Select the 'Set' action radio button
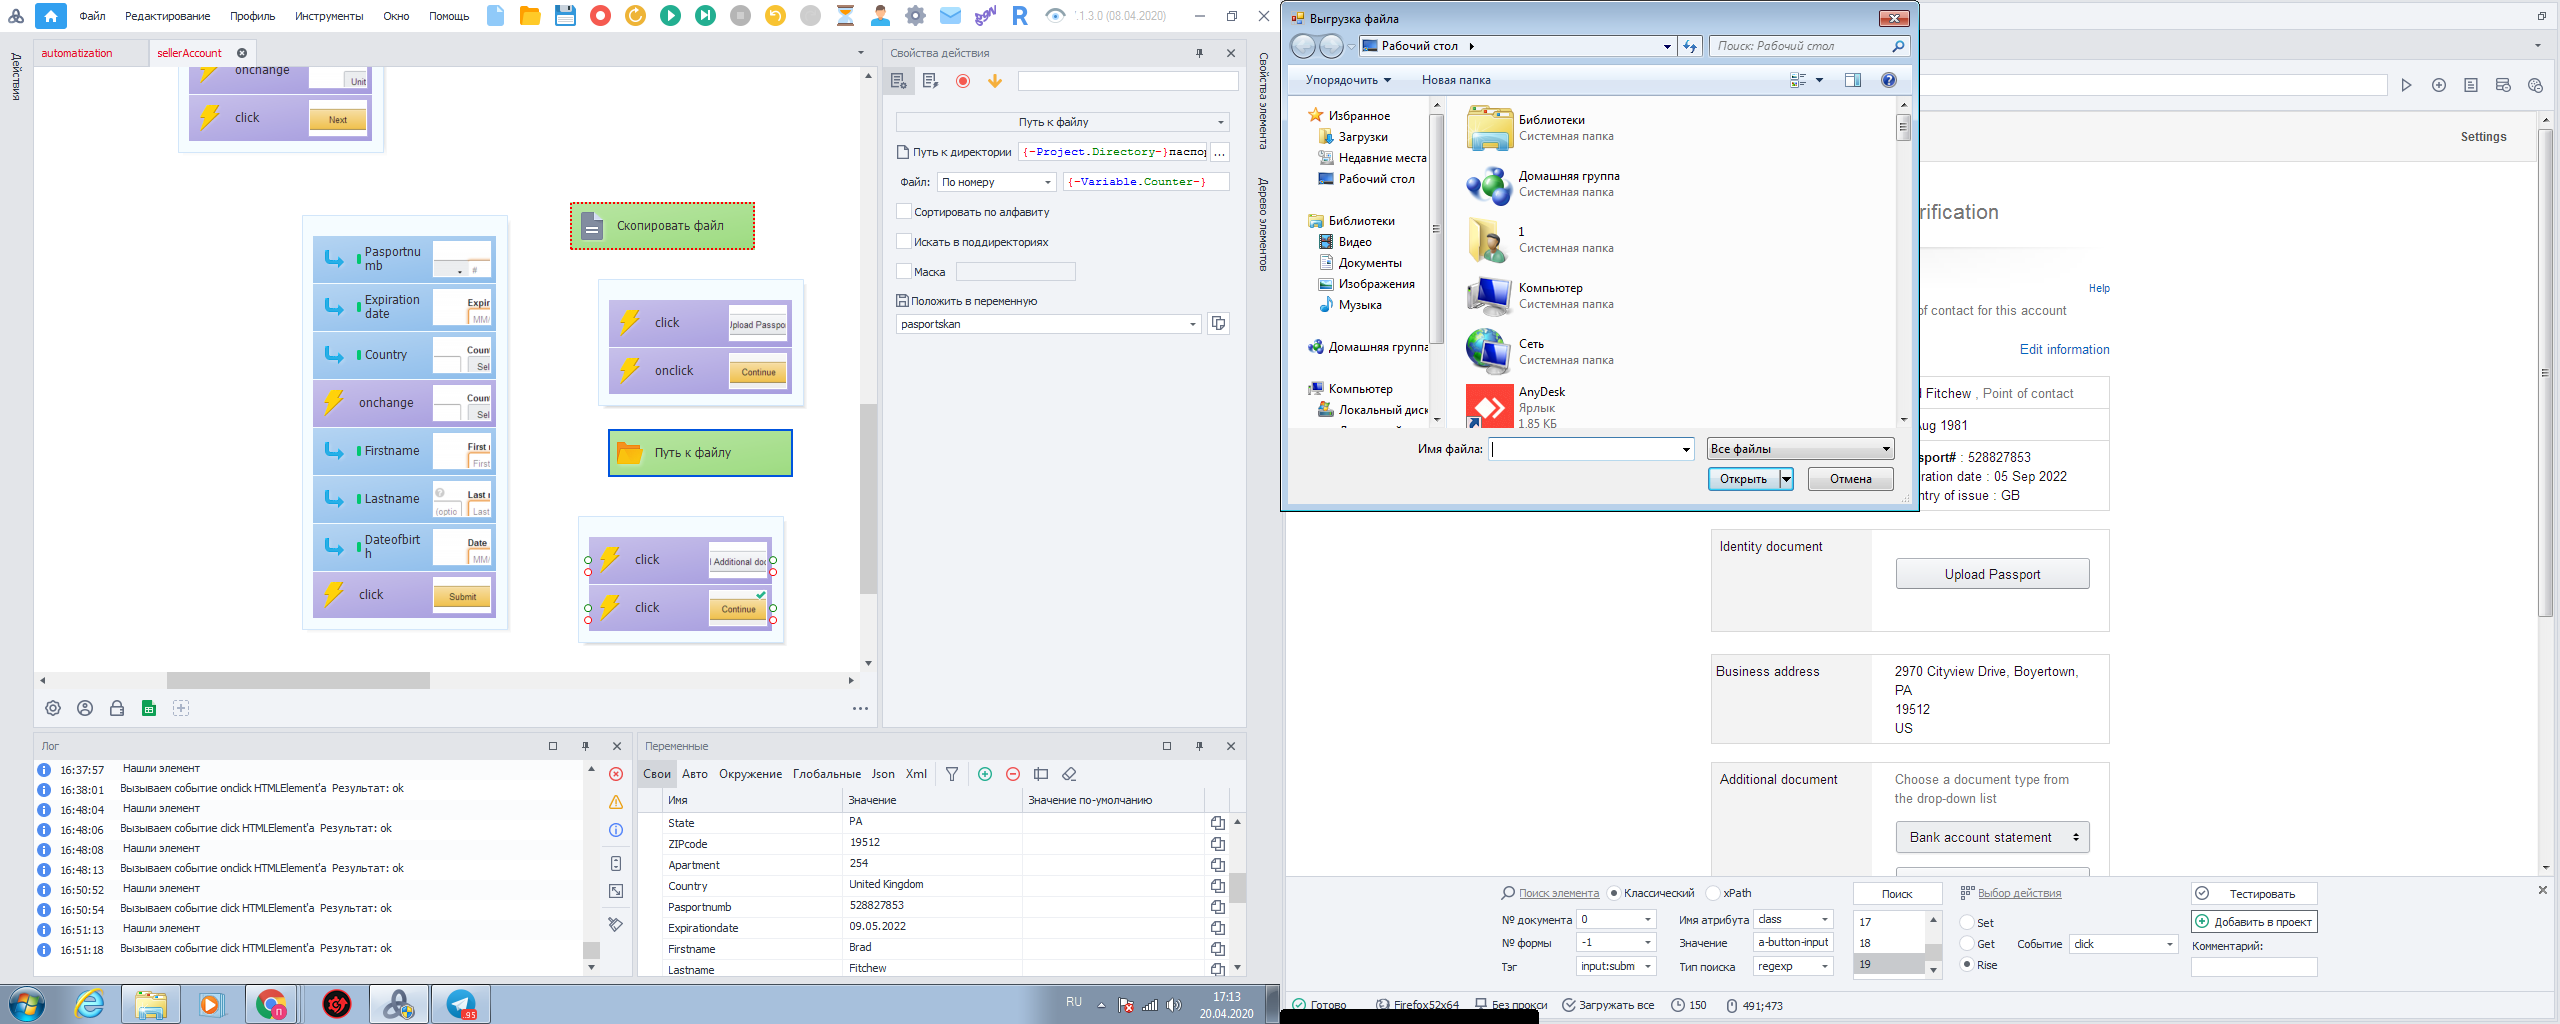The image size is (2560, 1024). click(1967, 923)
